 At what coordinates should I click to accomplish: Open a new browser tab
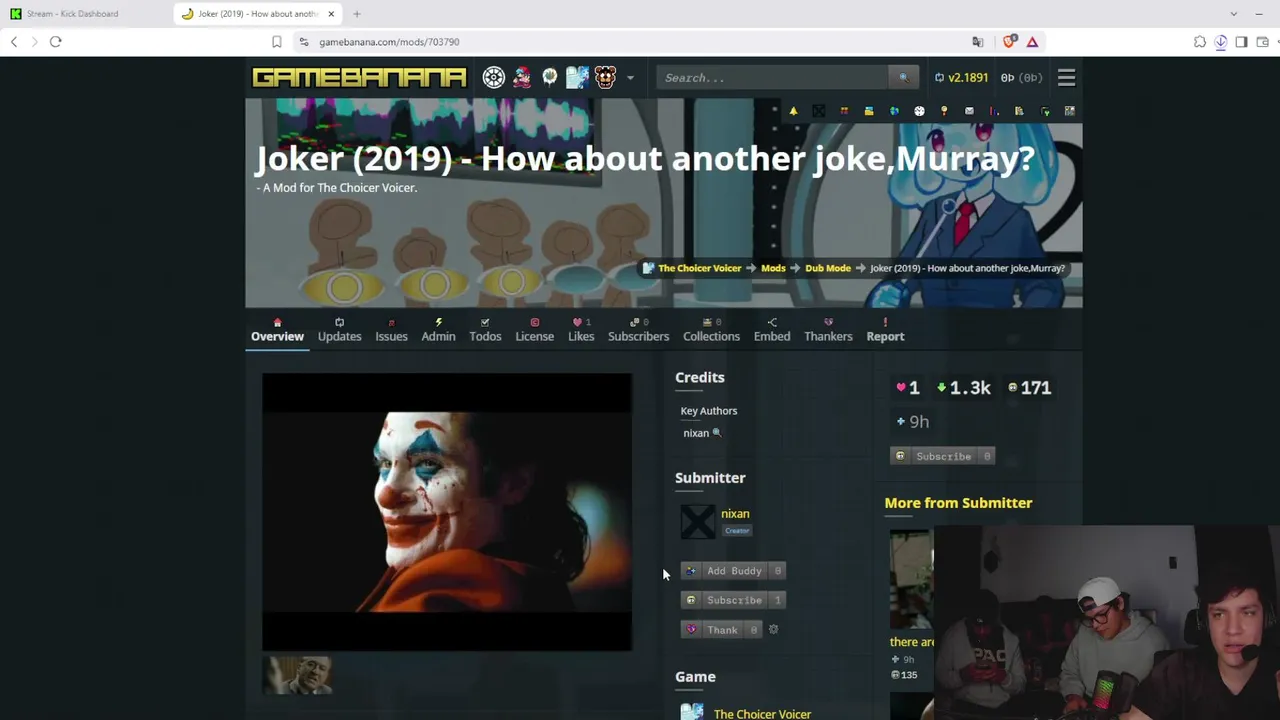357,14
